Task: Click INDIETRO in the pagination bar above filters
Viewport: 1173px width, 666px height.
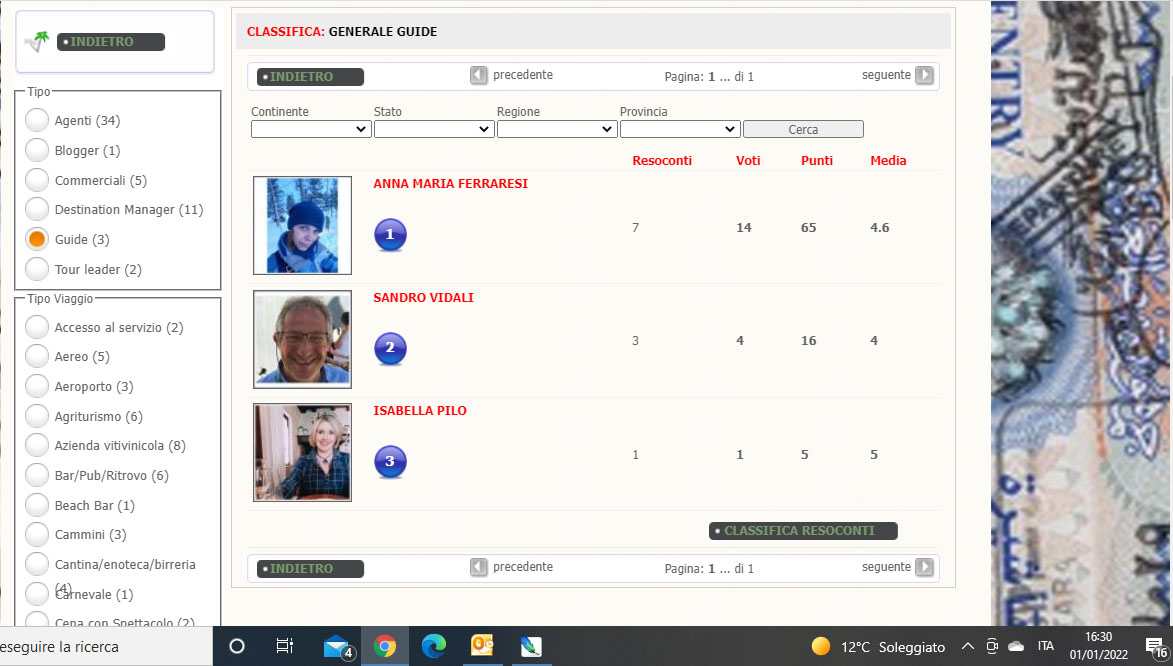Action: [x=310, y=76]
